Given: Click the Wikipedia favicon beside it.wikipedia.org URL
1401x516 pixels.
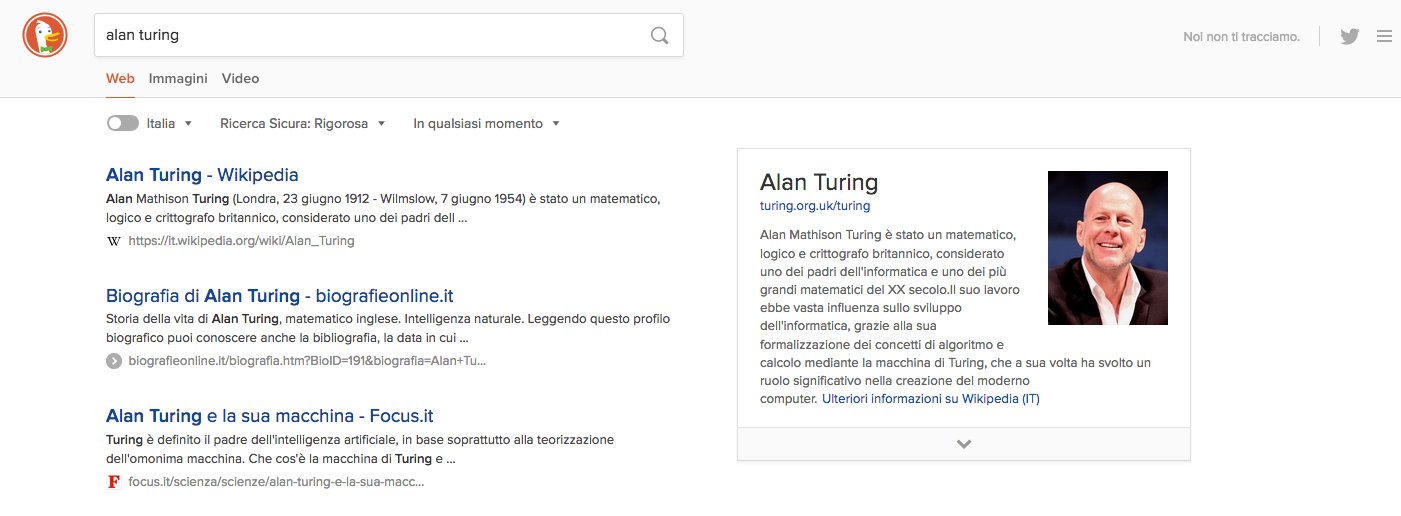Looking at the screenshot, I should pos(114,241).
